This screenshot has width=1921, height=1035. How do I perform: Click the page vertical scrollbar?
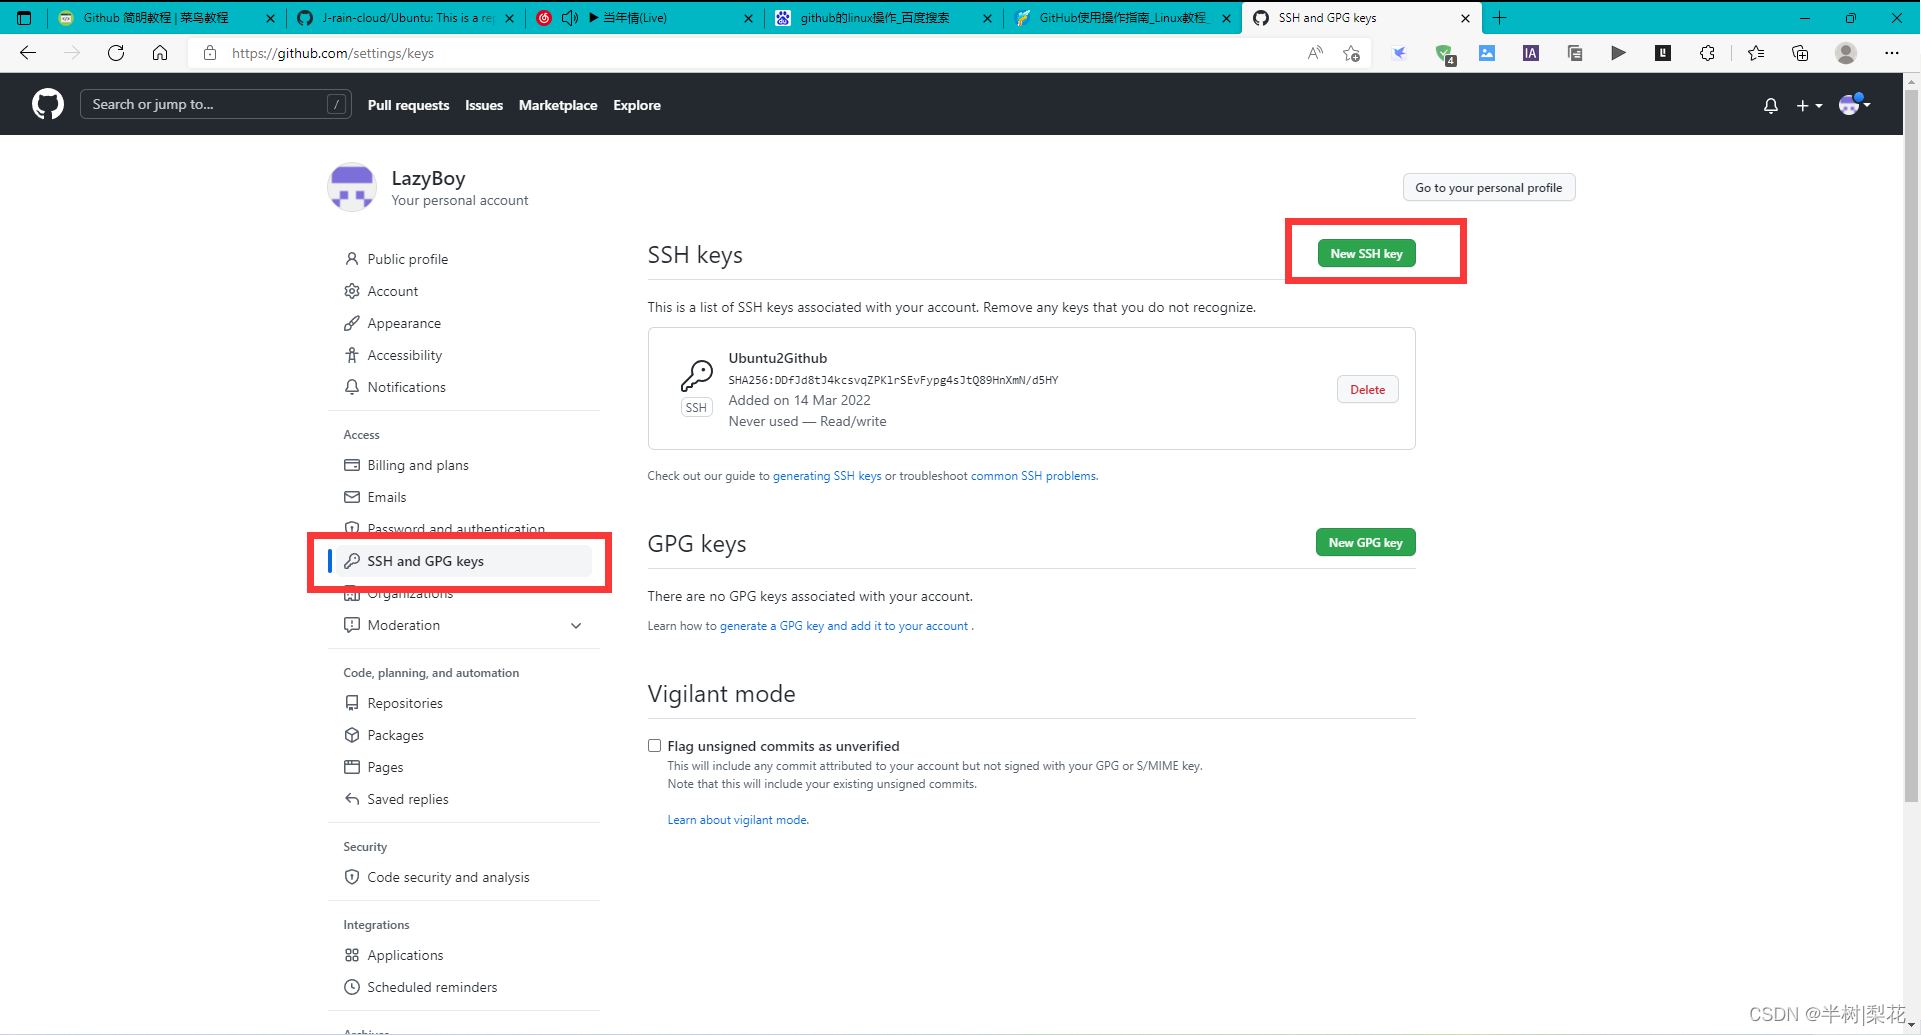pyautogui.click(x=1911, y=445)
